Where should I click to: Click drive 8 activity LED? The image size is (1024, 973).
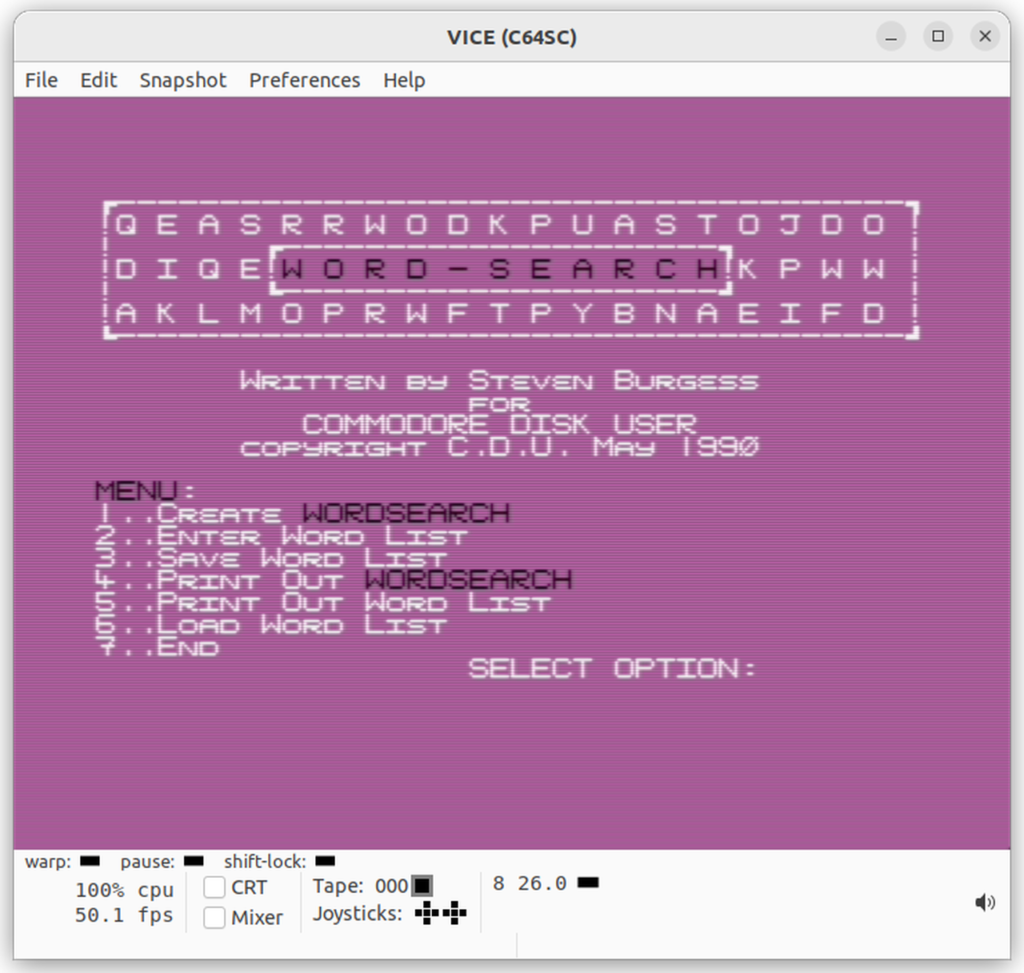click(588, 883)
